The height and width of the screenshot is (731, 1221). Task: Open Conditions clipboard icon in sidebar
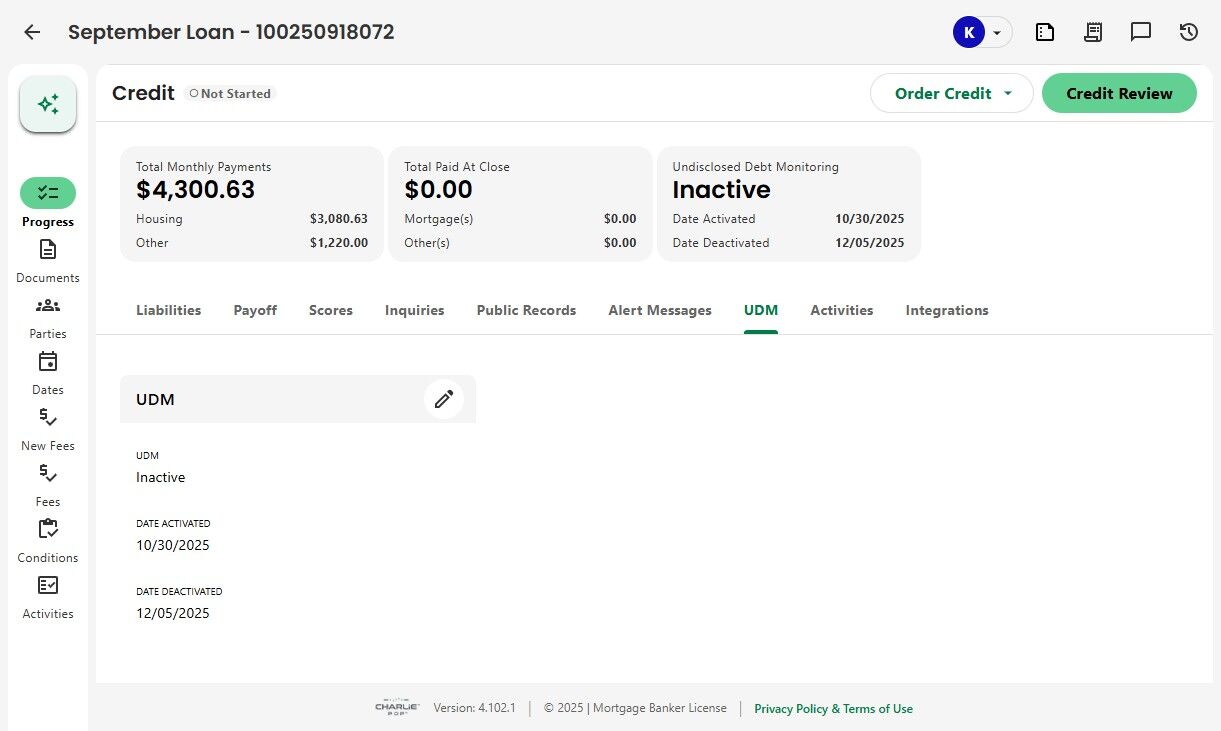[48, 530]
